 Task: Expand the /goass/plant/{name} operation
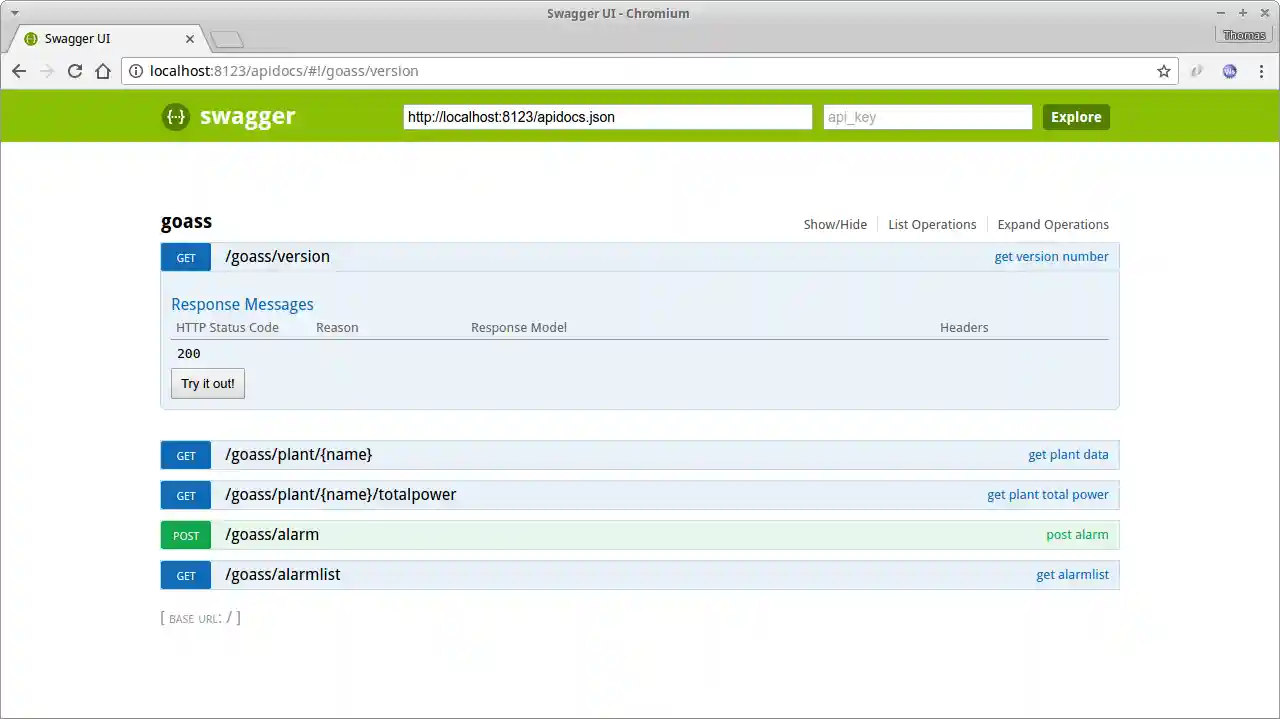point(299,454)
